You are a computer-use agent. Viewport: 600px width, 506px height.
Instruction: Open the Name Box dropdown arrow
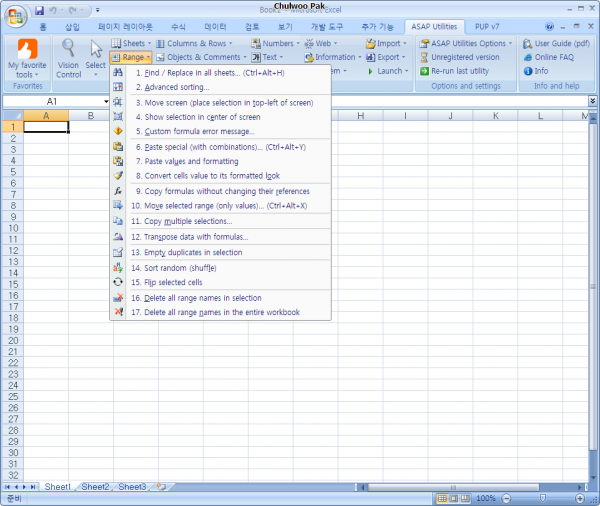pyautogui.click(x=106, y=101)
